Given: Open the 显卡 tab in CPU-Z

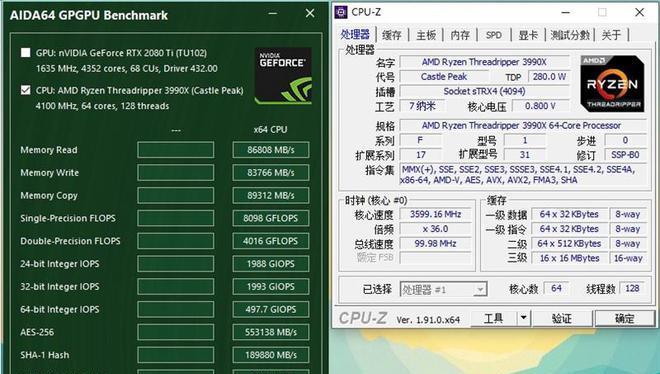Looking at the screenshot, I should pyautogui.click(x=528, y=35).
